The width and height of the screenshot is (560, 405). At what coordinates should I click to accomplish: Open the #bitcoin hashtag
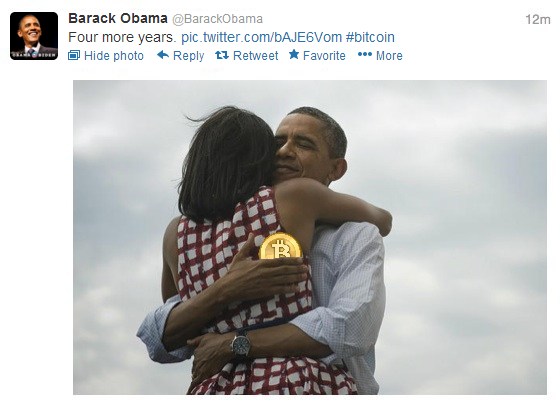coord(370,37)
